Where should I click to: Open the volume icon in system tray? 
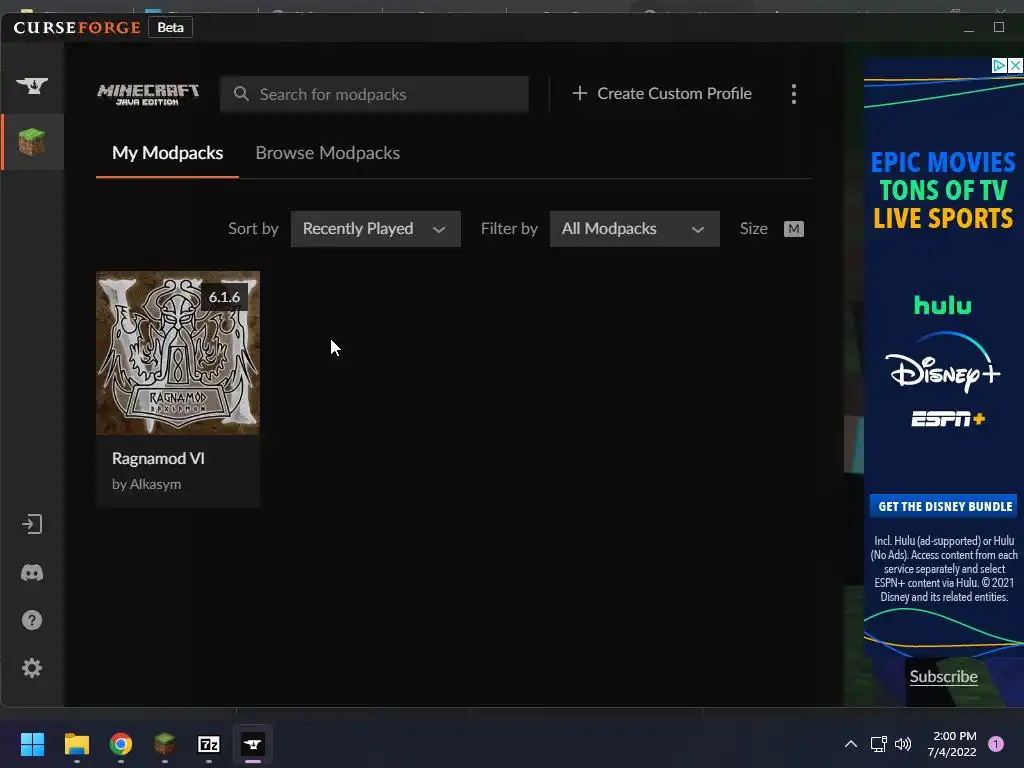click(903, 744)
